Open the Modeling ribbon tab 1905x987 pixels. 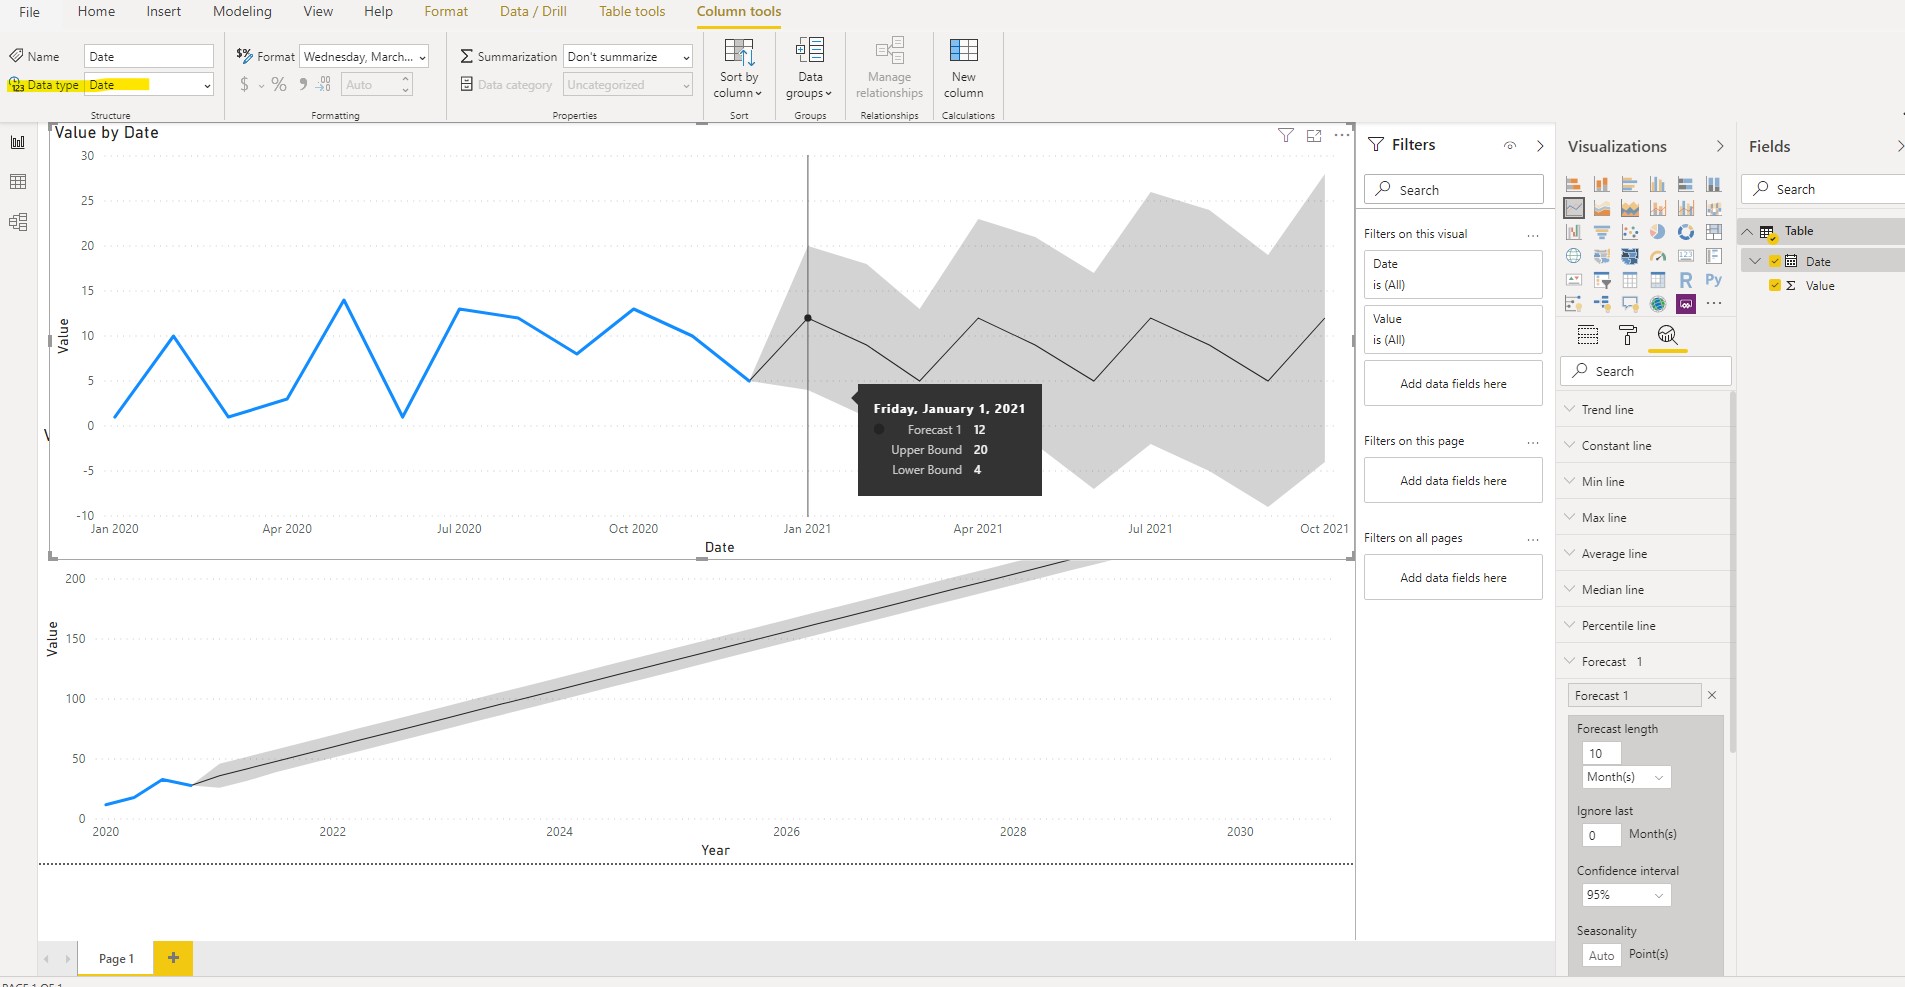point(242,12)
